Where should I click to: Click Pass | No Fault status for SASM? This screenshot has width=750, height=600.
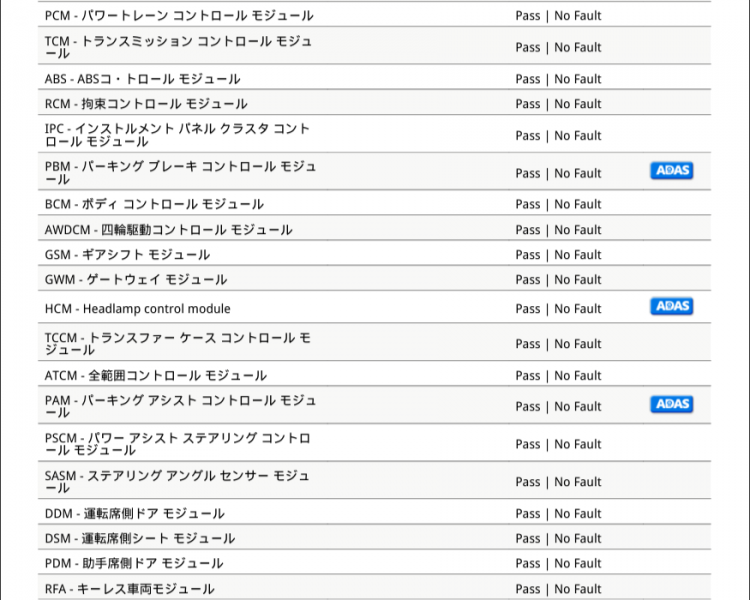[x=558, y=482]
